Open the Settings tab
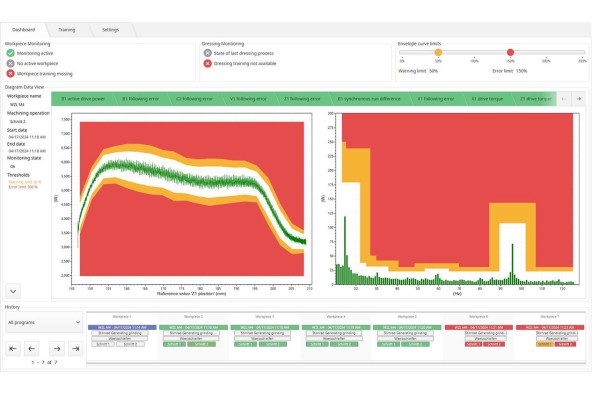This screenshot has height=394, width=592. [x=110, y=29]
